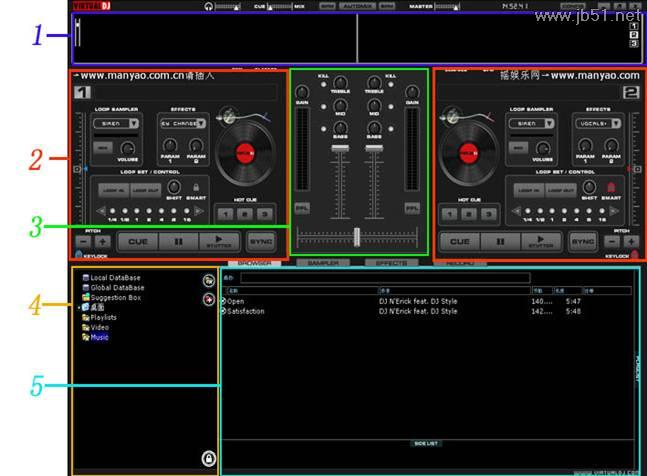Click the deck 1 turntable vinyl

(246, 153)
